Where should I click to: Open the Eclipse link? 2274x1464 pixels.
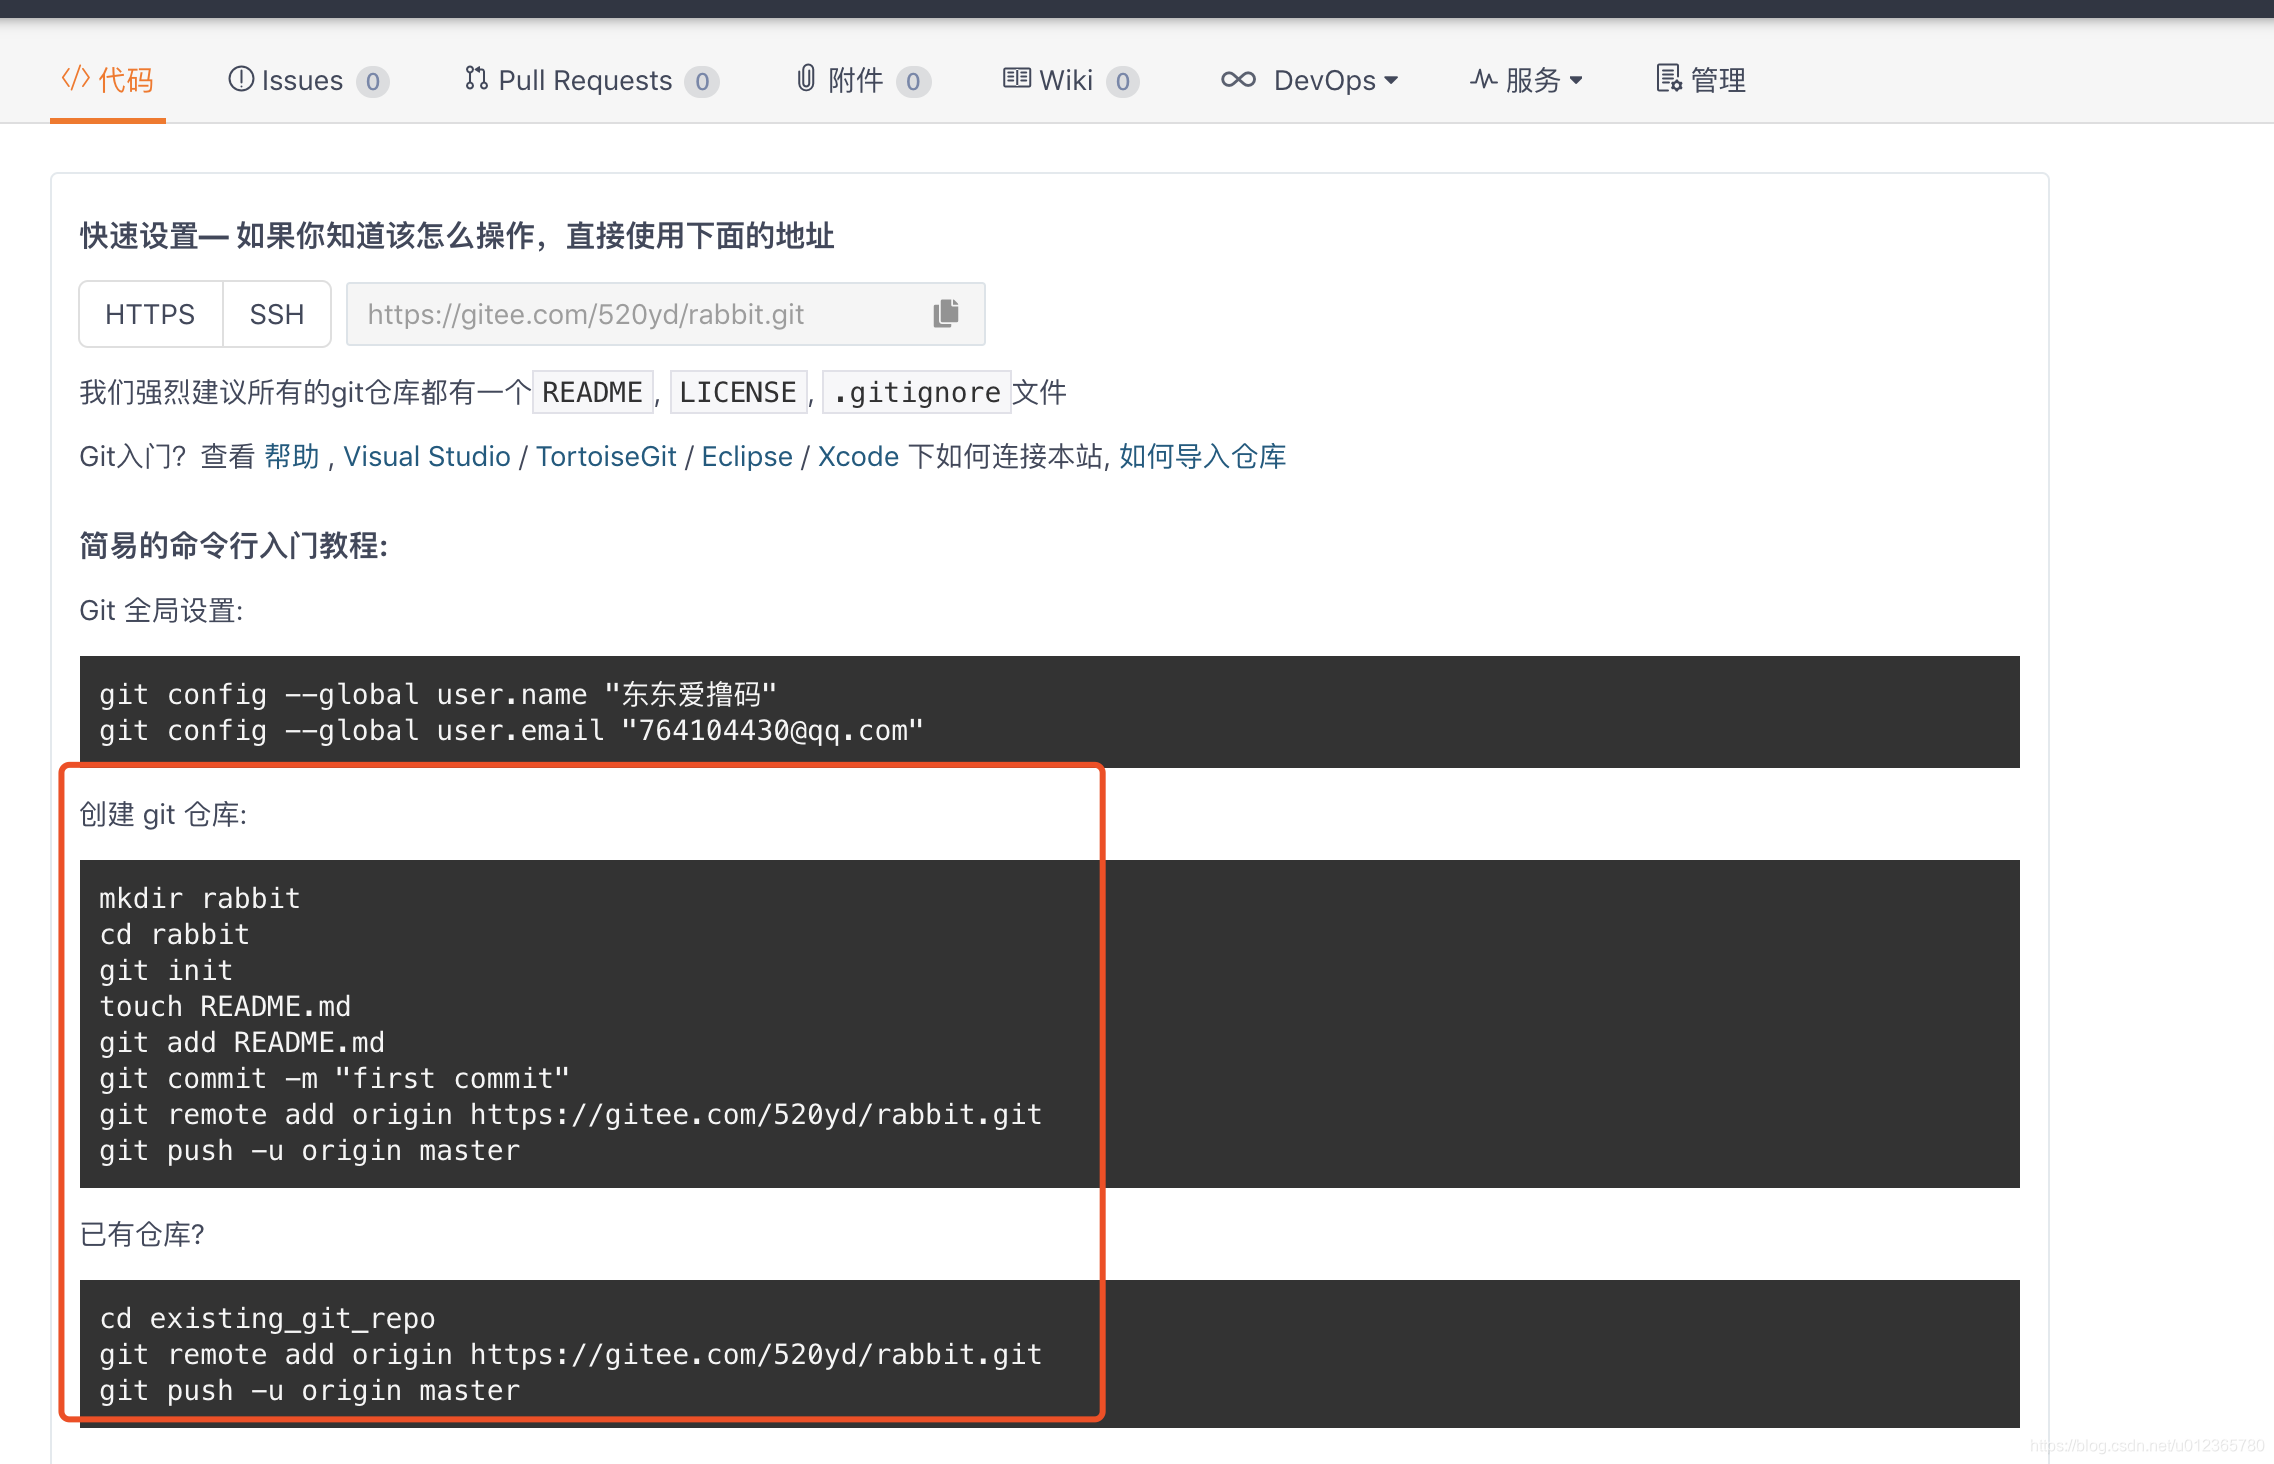(x=747, y=456)
